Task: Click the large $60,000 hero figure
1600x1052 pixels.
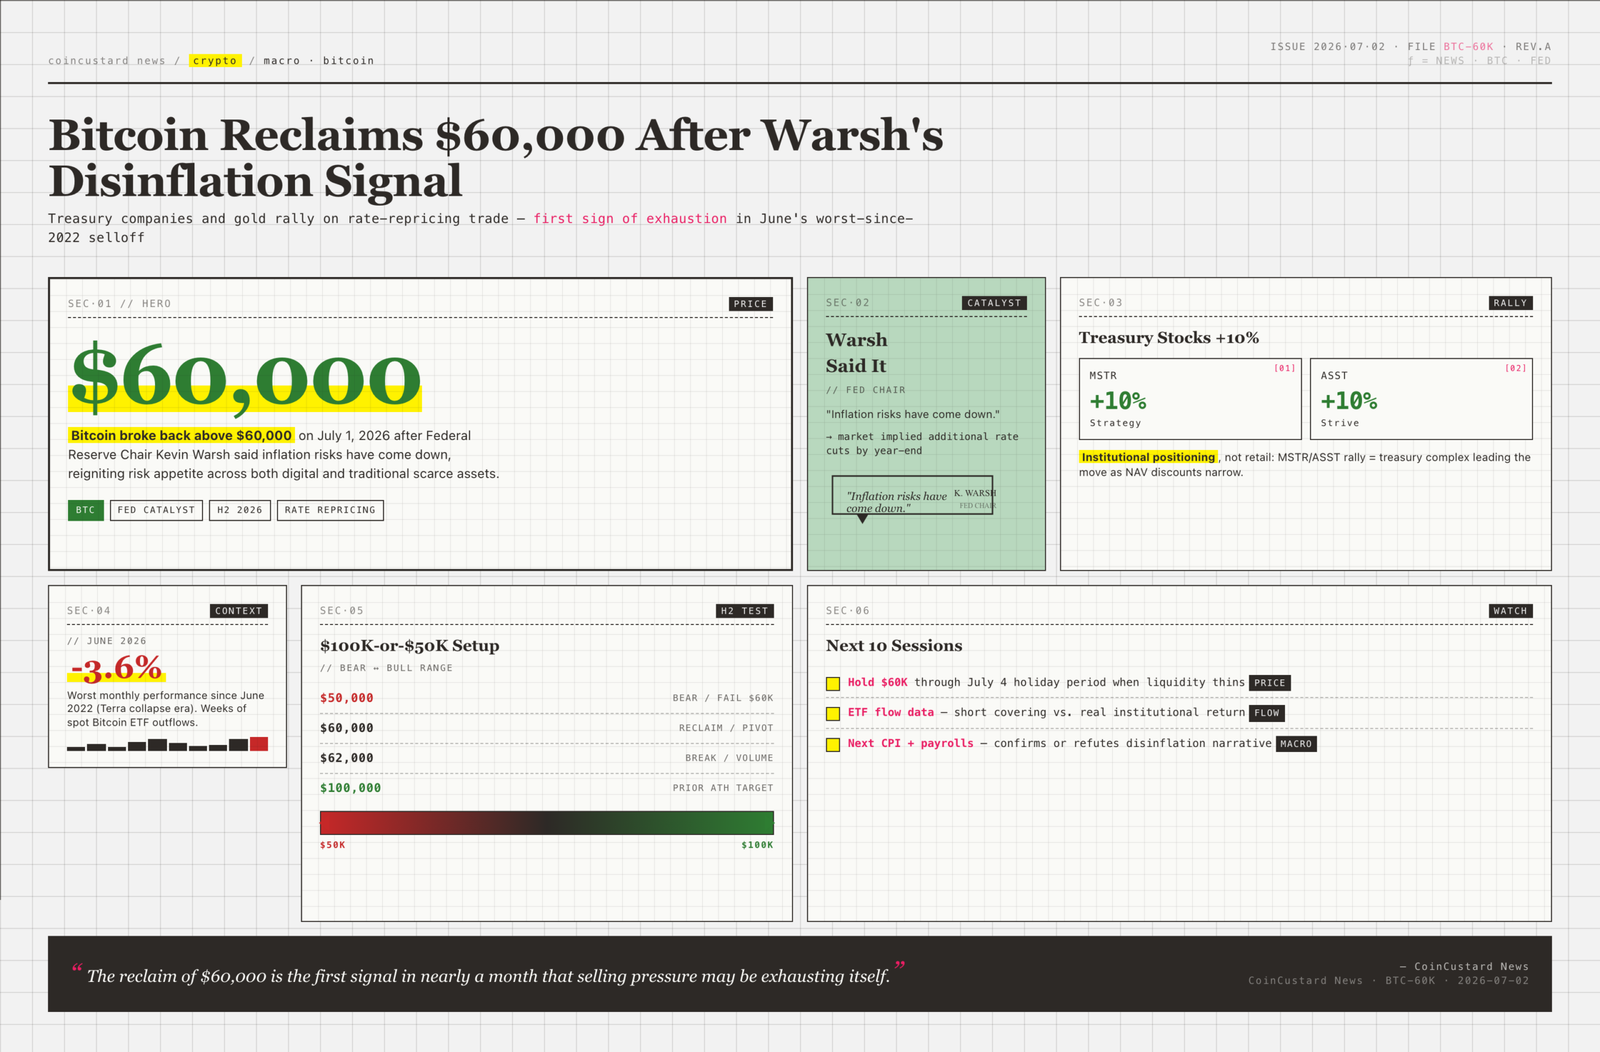Action: 245,377
